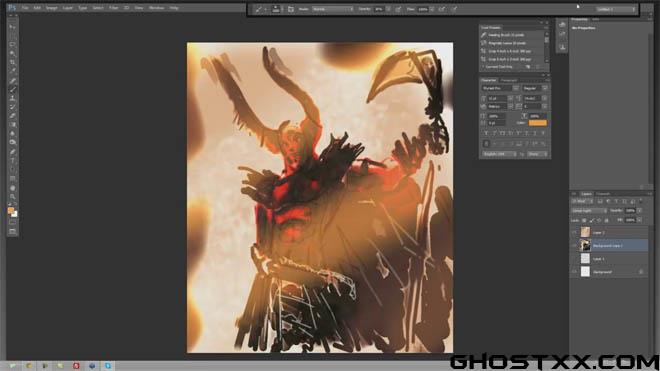Toggle the Brush panel from options bar
Viewport: 660px width, 371px height.
pyautogui.click(x=291, y=9)
